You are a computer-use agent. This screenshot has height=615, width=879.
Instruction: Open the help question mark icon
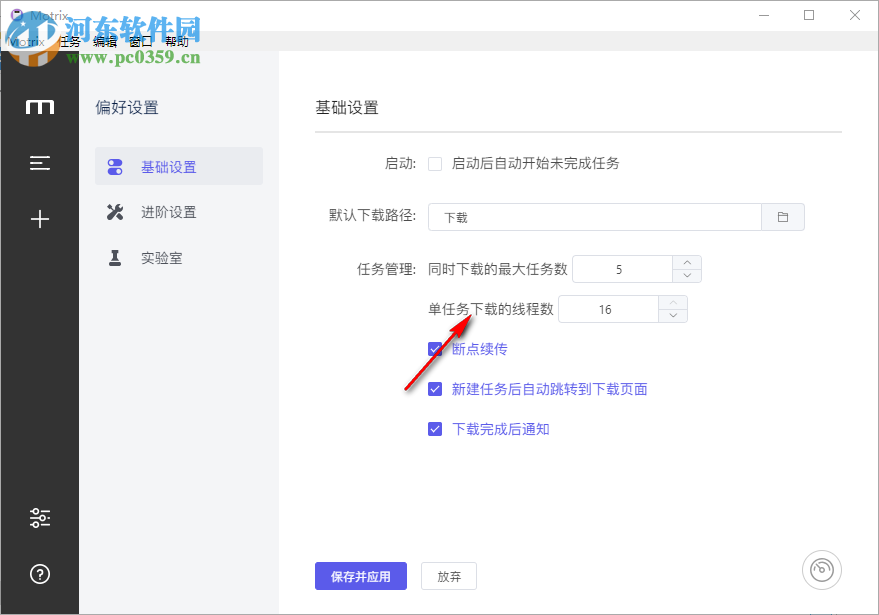pyautogui.click(x=40, y=574)
